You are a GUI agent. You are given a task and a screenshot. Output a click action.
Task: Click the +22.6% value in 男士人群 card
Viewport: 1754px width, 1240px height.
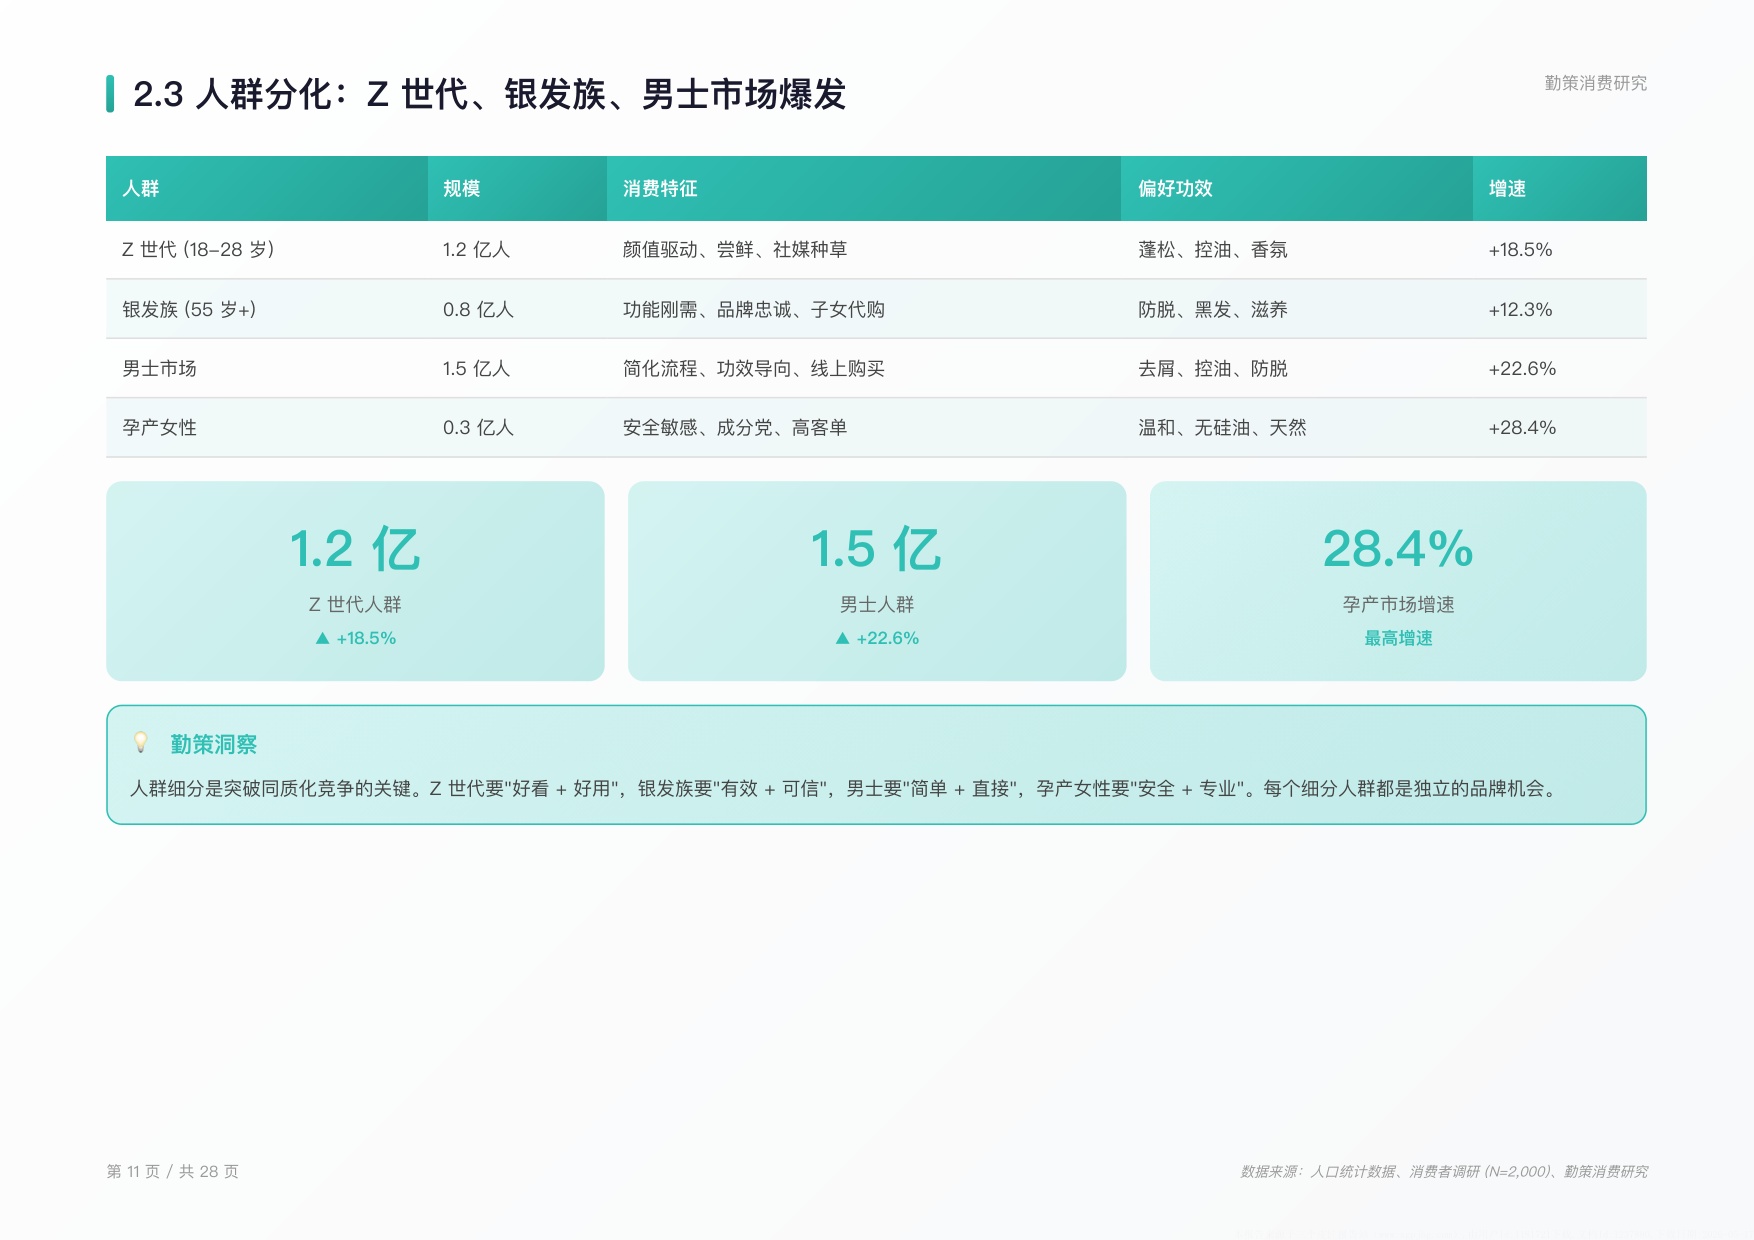click(x=887, y=638)
